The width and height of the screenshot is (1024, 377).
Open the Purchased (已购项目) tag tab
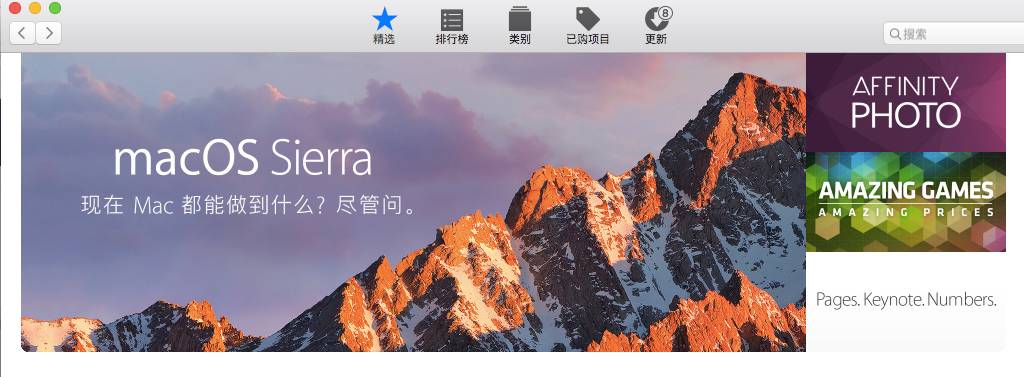pyautogui.click(x=588, y=26)
